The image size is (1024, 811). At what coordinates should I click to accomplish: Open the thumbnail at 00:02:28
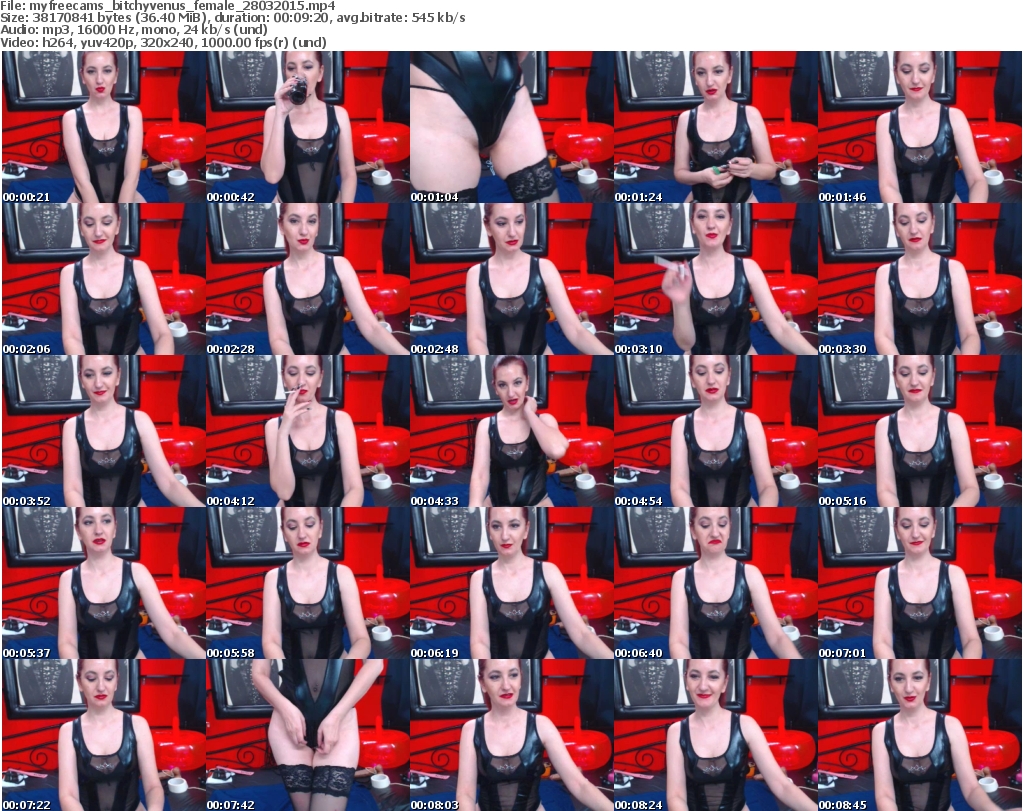308,279
